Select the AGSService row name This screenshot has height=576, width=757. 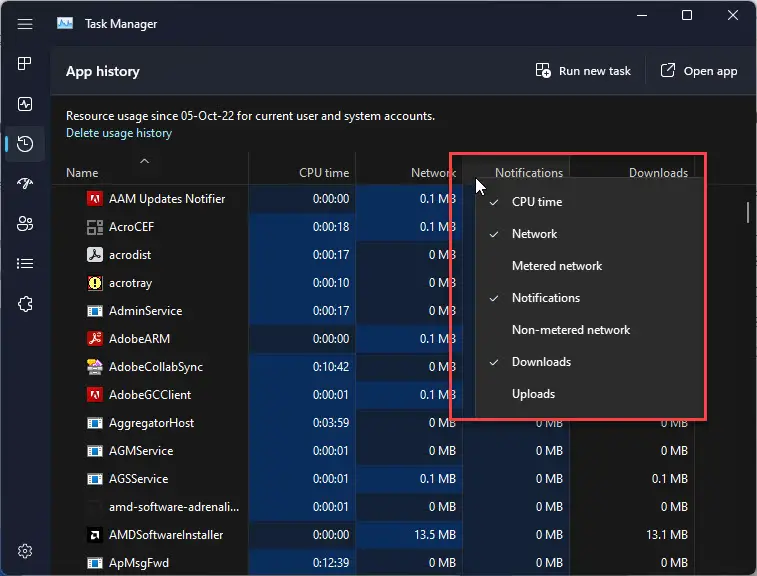(139, 479)
